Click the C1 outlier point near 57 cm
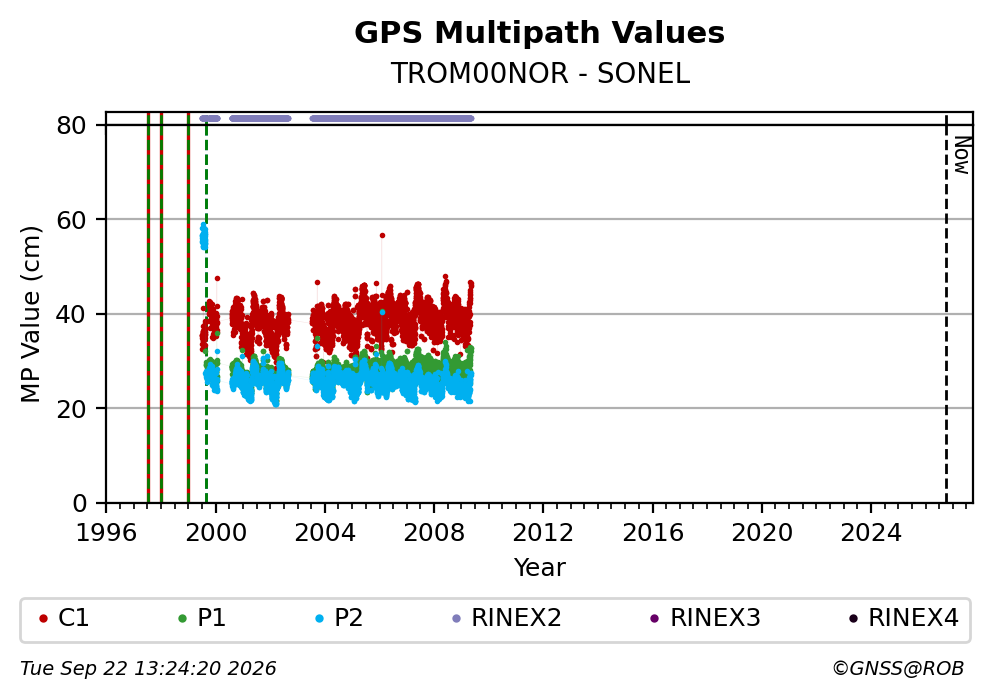The image size is (992, 699). [382, 235]
